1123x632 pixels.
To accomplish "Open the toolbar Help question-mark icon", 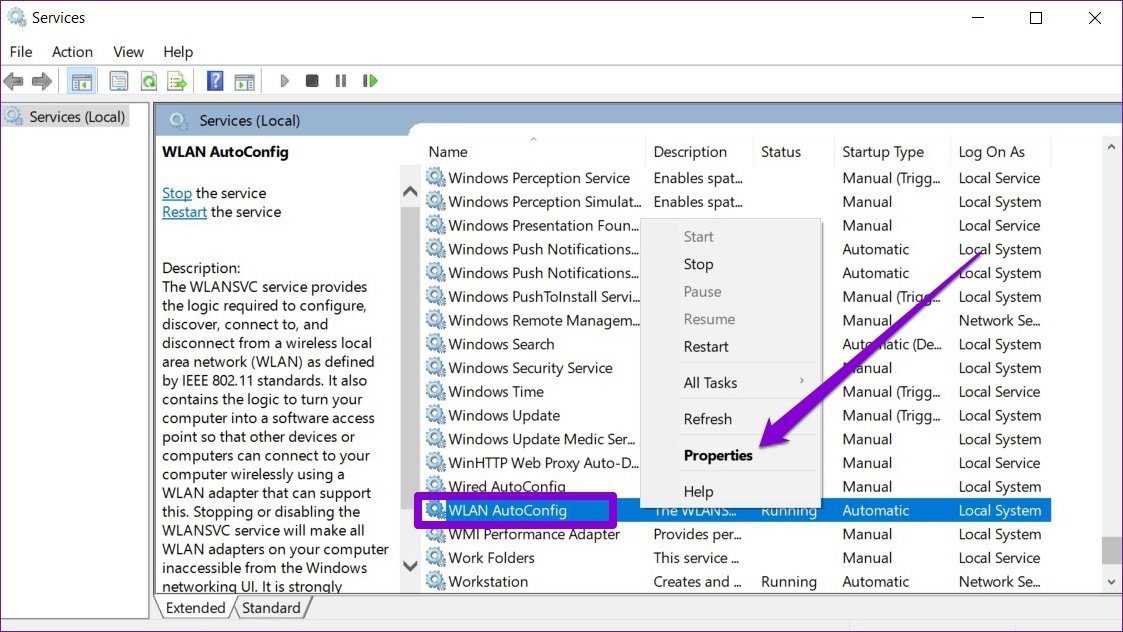I will (215, 81).
